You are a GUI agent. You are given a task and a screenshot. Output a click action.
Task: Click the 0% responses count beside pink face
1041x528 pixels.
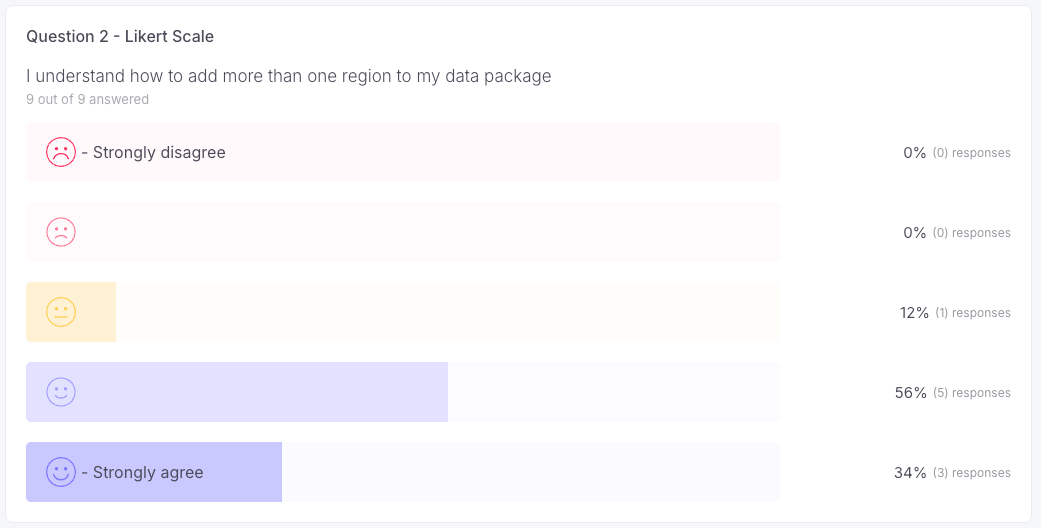click(x=957, y=233)
